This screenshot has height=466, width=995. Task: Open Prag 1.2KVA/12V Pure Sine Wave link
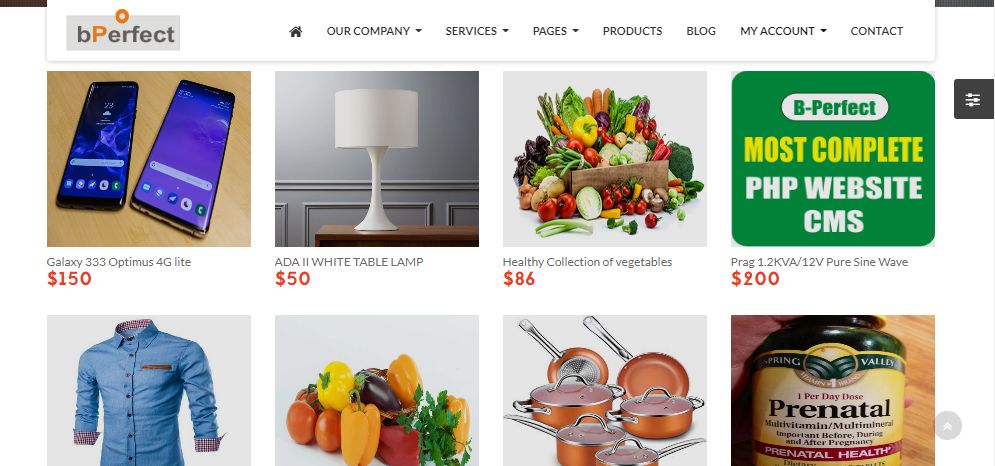(819, 262)
